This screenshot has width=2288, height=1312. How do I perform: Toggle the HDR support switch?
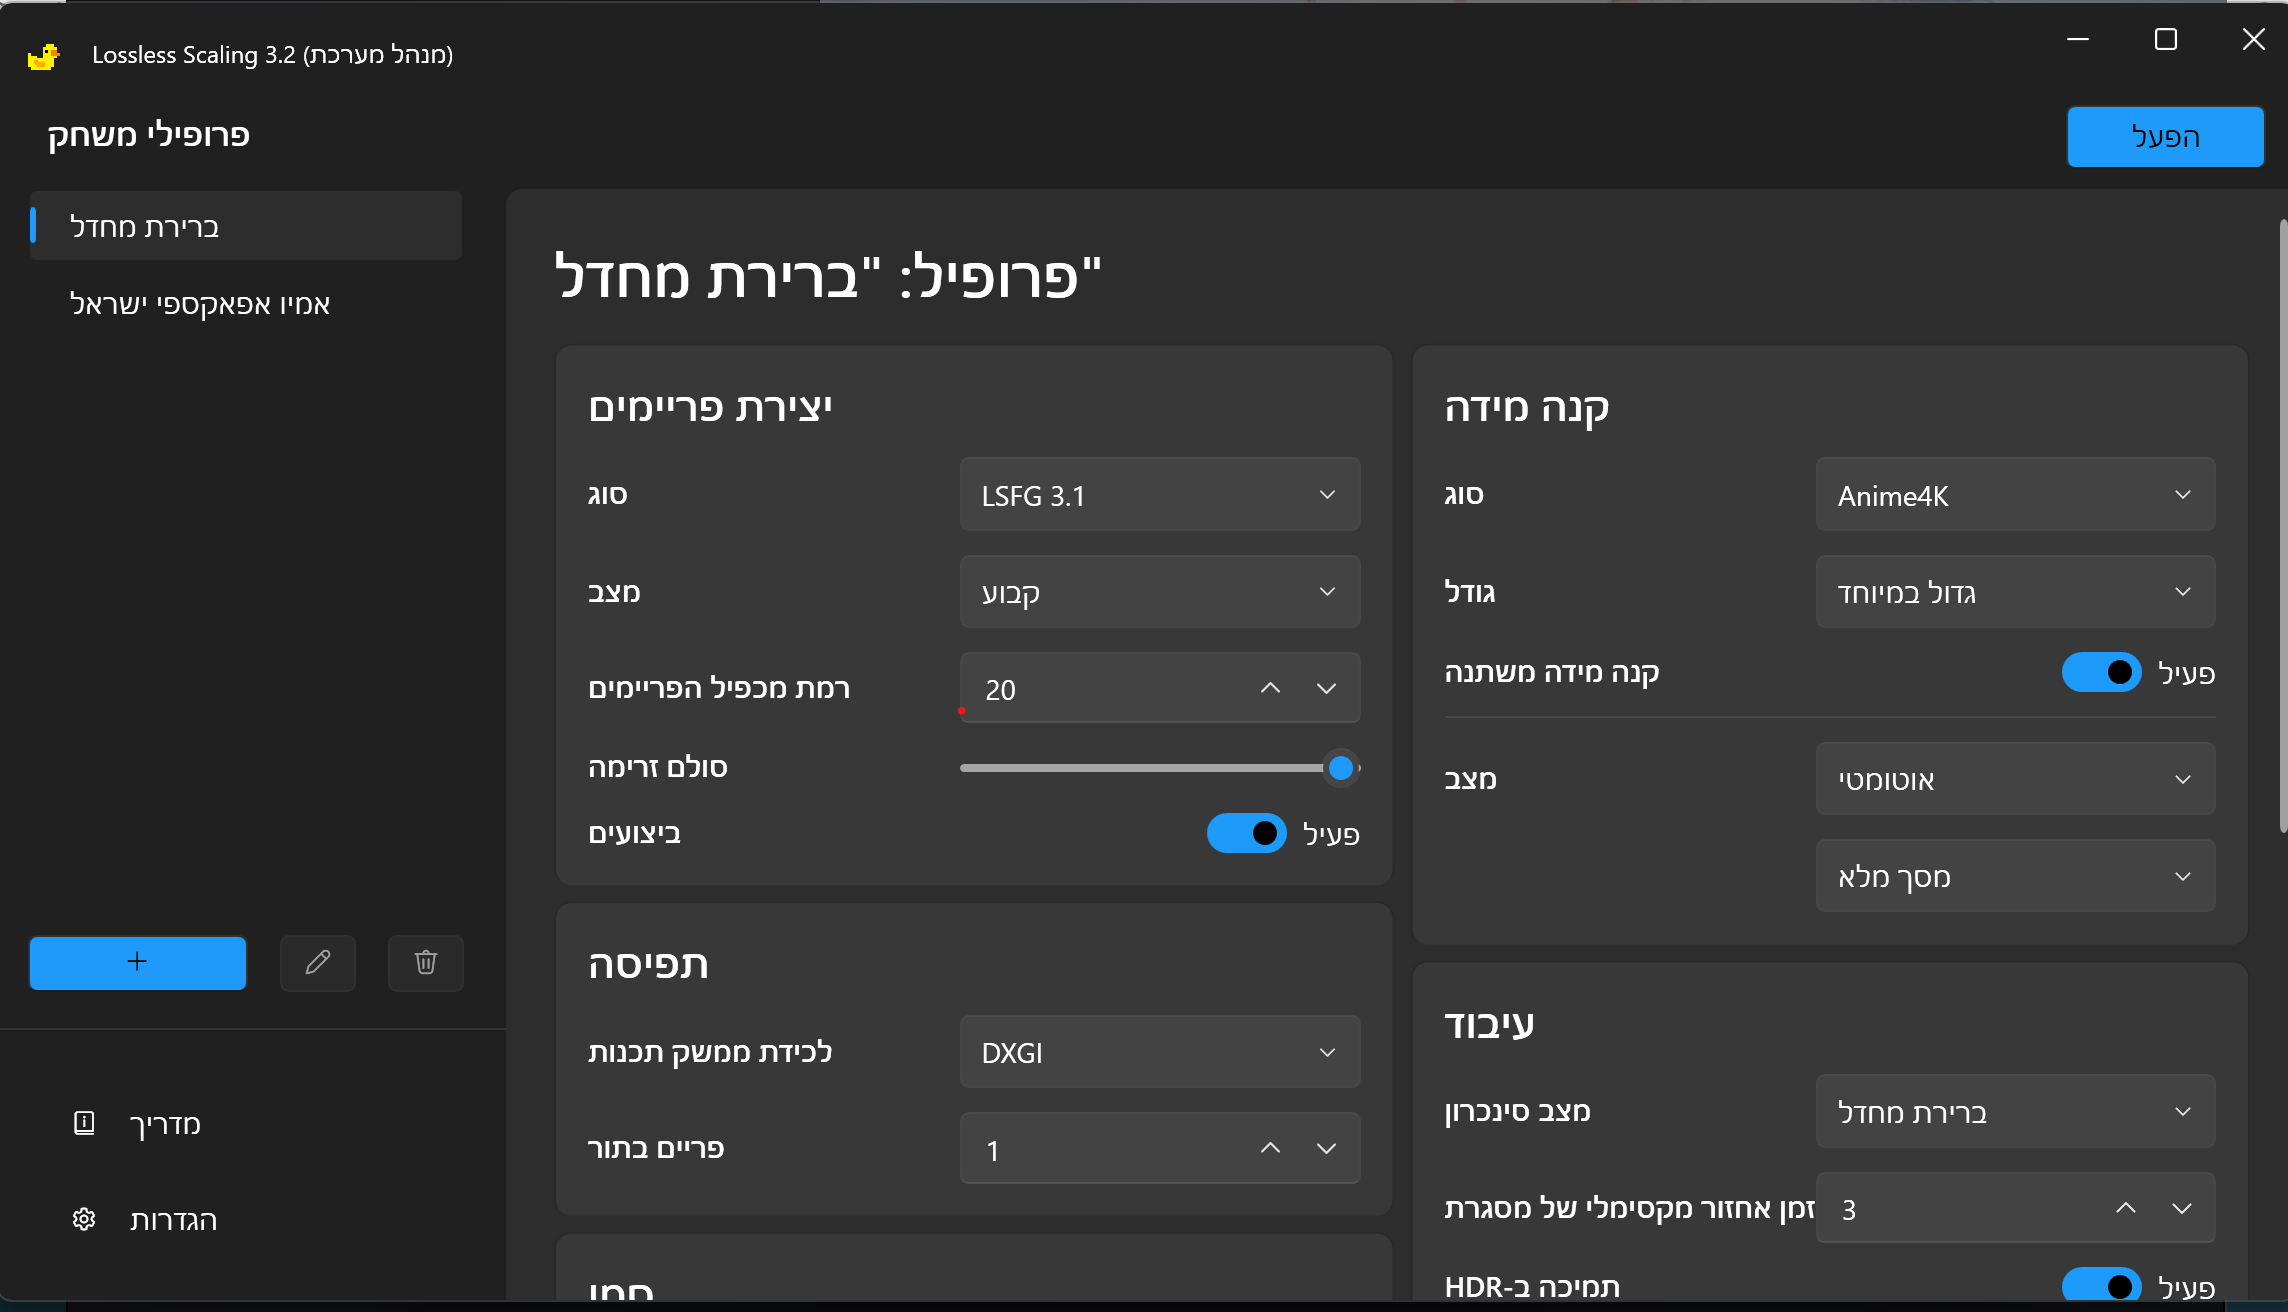pyautogui.click(x=2101, y=1286)
